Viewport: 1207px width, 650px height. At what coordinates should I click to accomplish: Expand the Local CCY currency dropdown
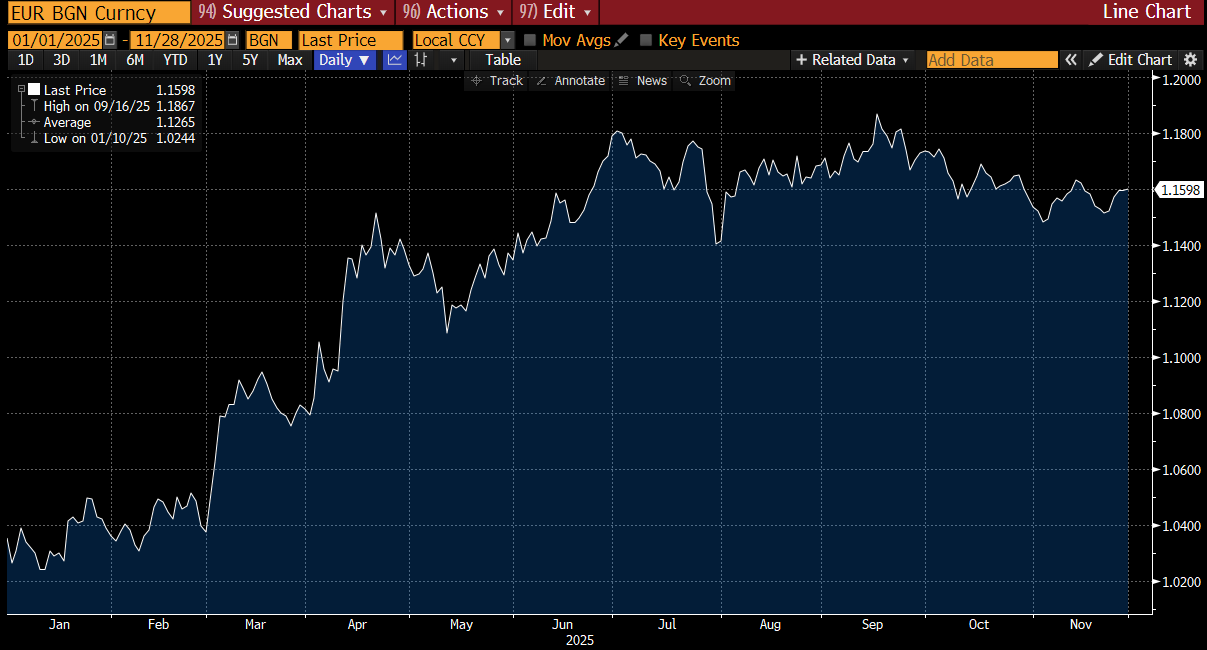[507, 40]
